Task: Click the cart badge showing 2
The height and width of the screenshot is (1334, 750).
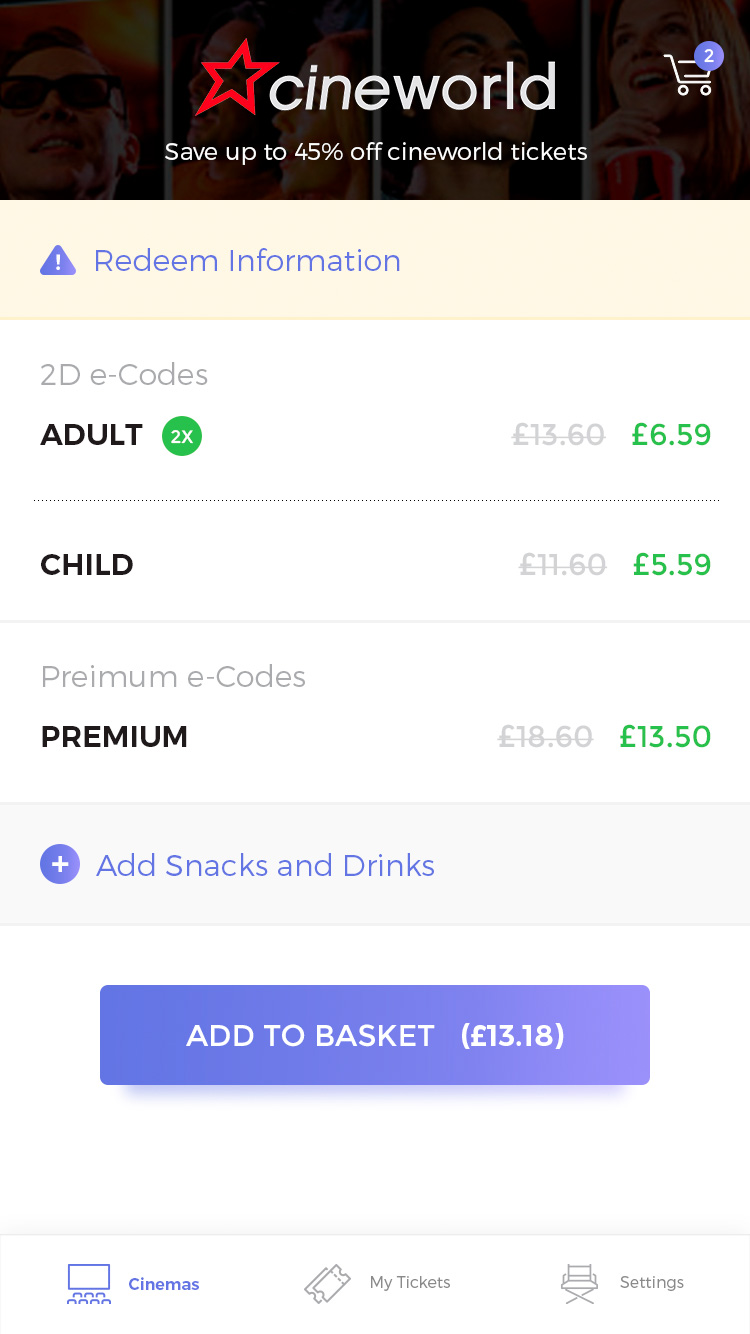Action: [709, 56]
